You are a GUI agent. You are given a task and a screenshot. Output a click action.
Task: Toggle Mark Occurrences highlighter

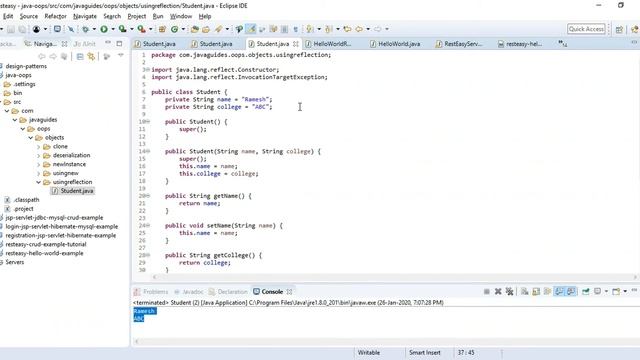pos(251,29)
